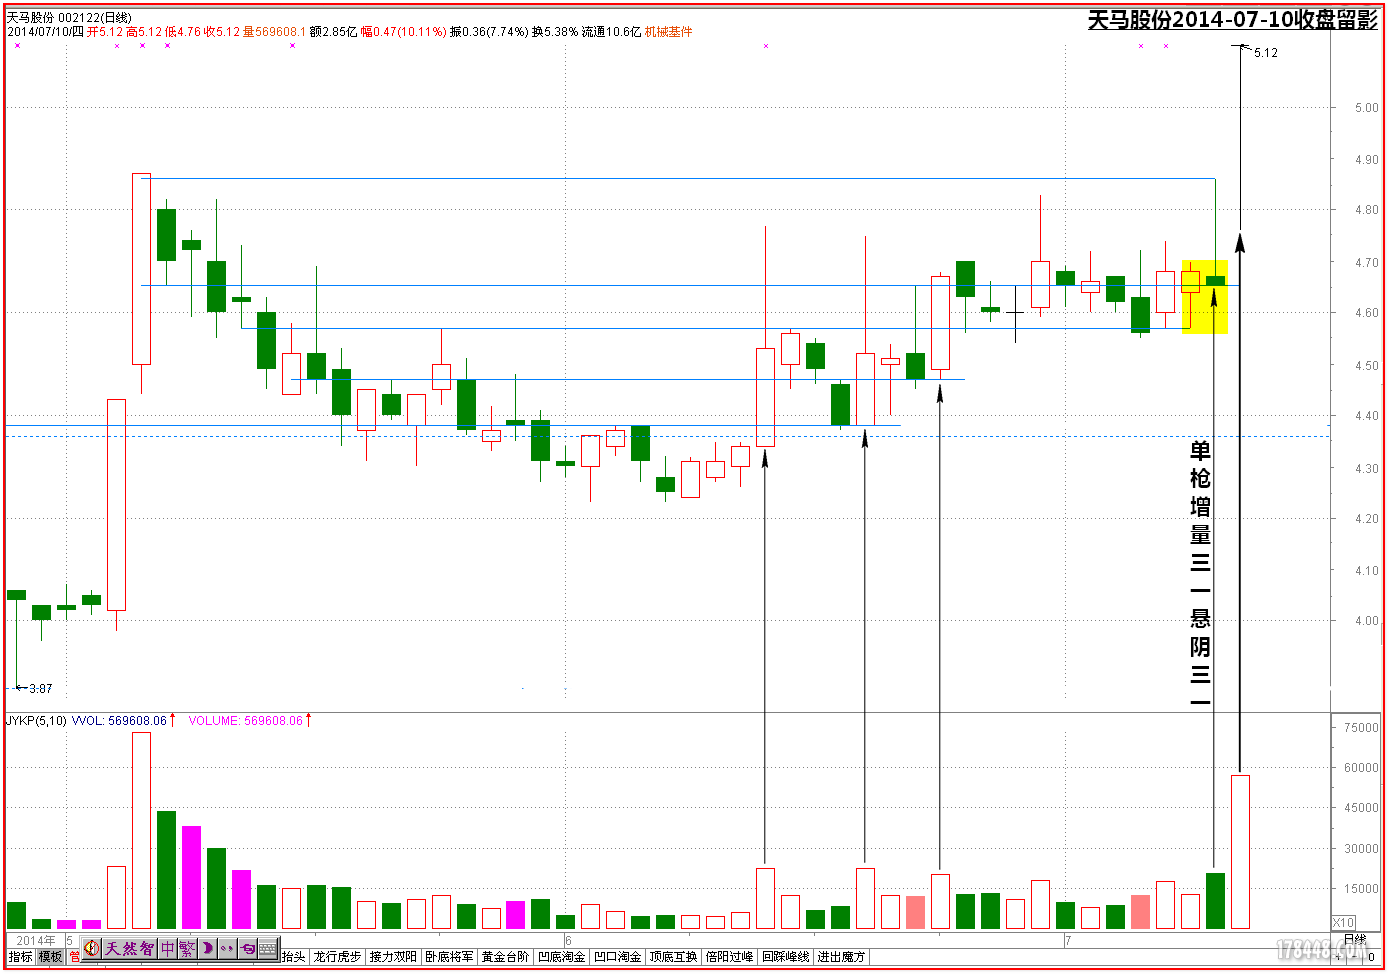Click the 75000 volume scale value

(1361, 727)
